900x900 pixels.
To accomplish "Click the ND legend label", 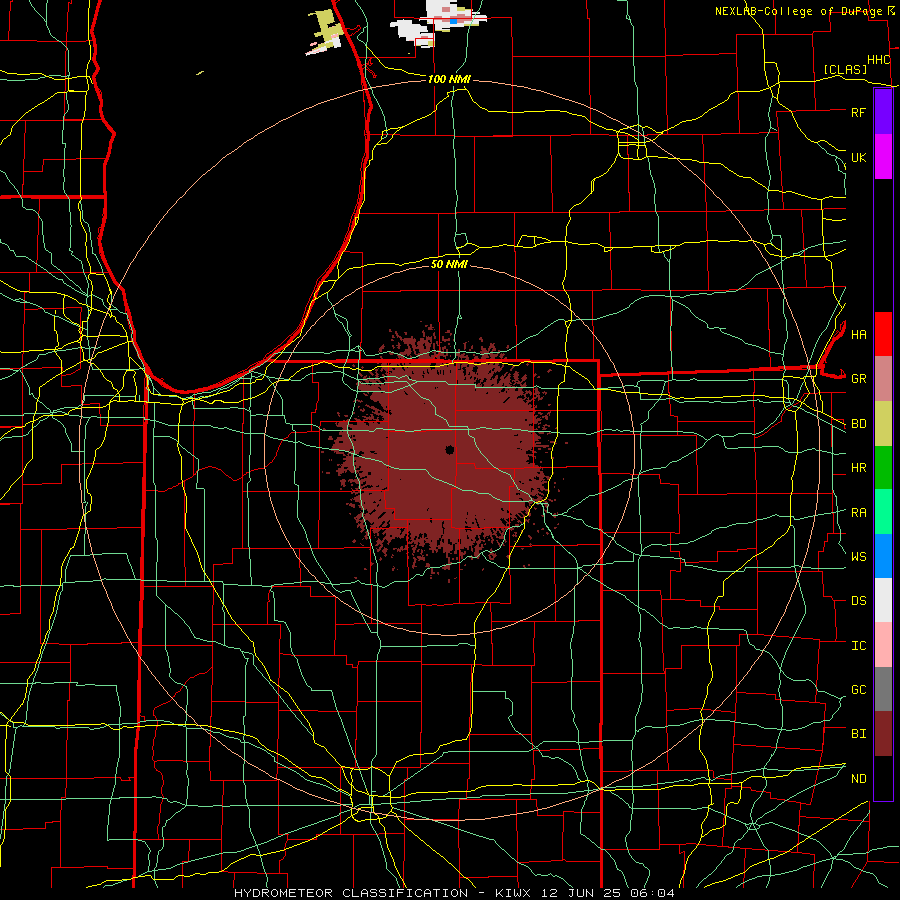I will tap(858, 778).
